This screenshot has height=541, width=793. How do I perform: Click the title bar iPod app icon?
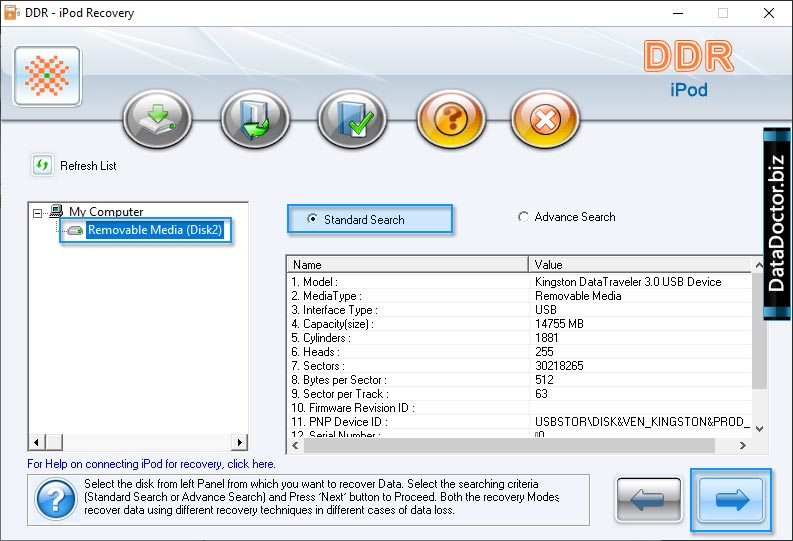point(11,13)
